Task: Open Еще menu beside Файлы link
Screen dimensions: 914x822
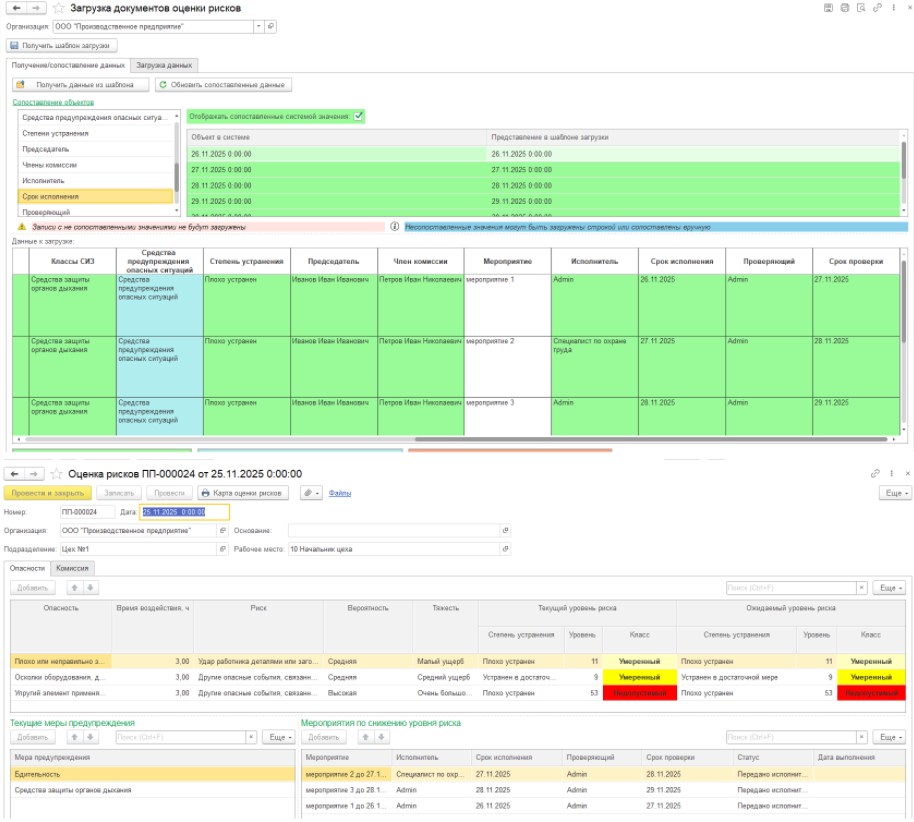Action: 894,493
